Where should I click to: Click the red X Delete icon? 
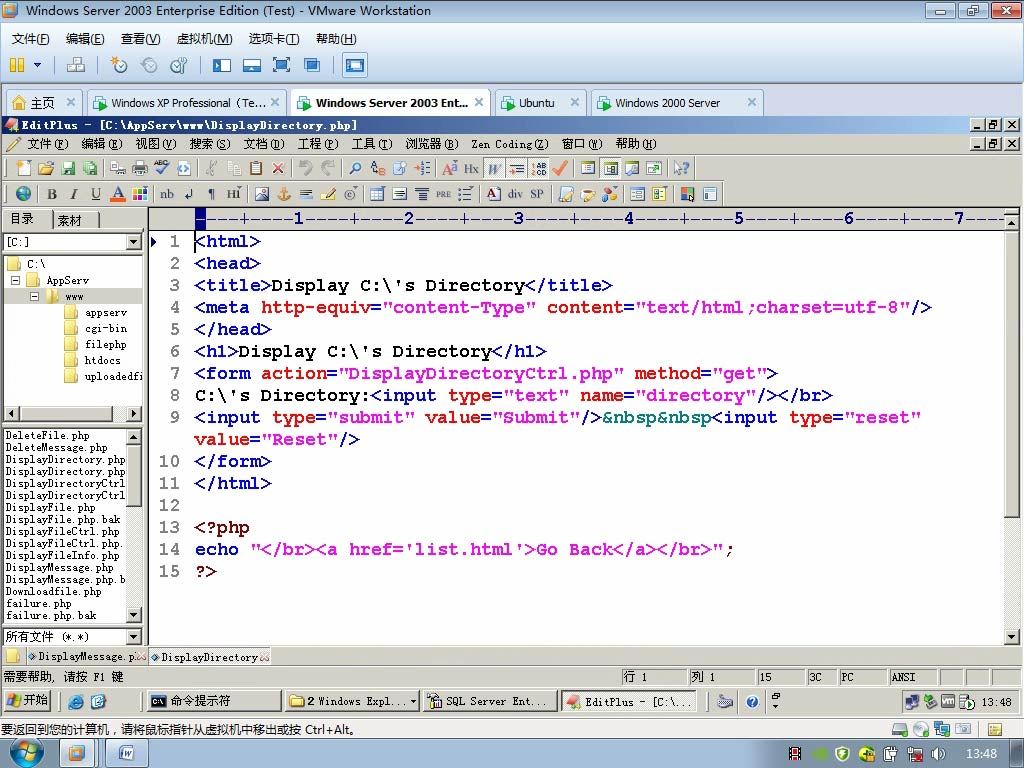pyautogui.click(x=278, y=168)
